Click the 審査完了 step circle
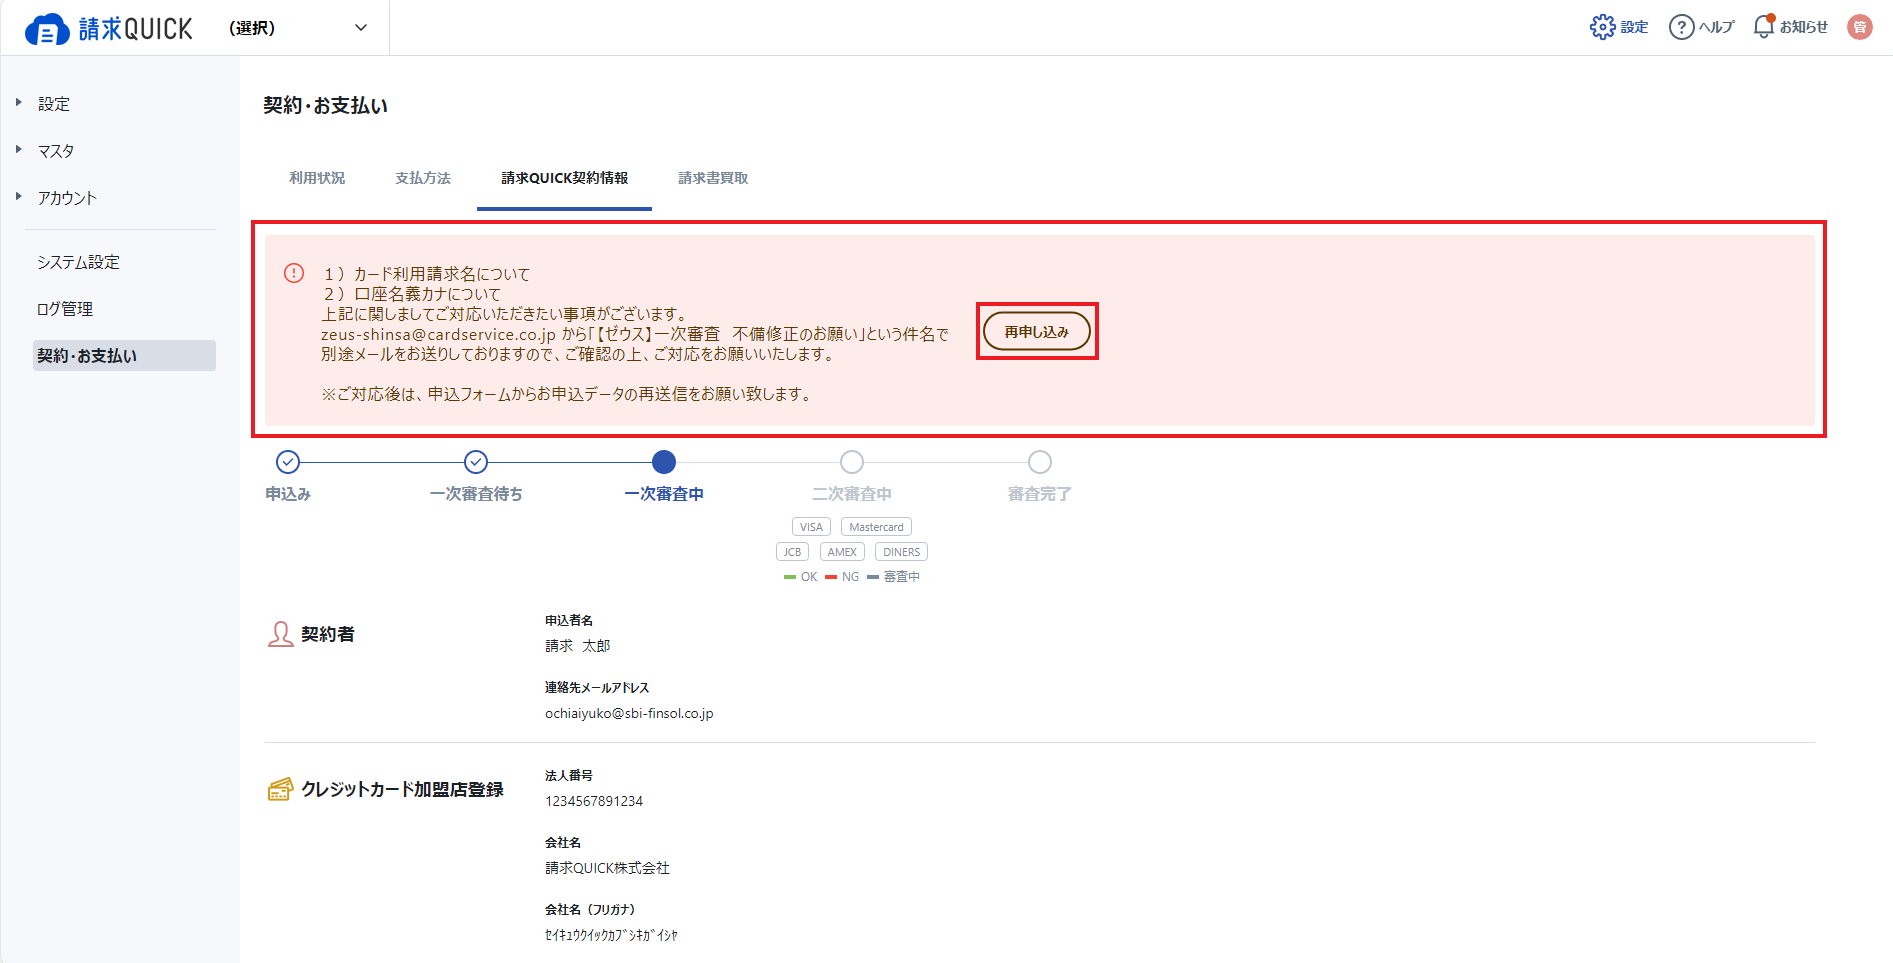The image size is (1893, 963). point(1040,462)
